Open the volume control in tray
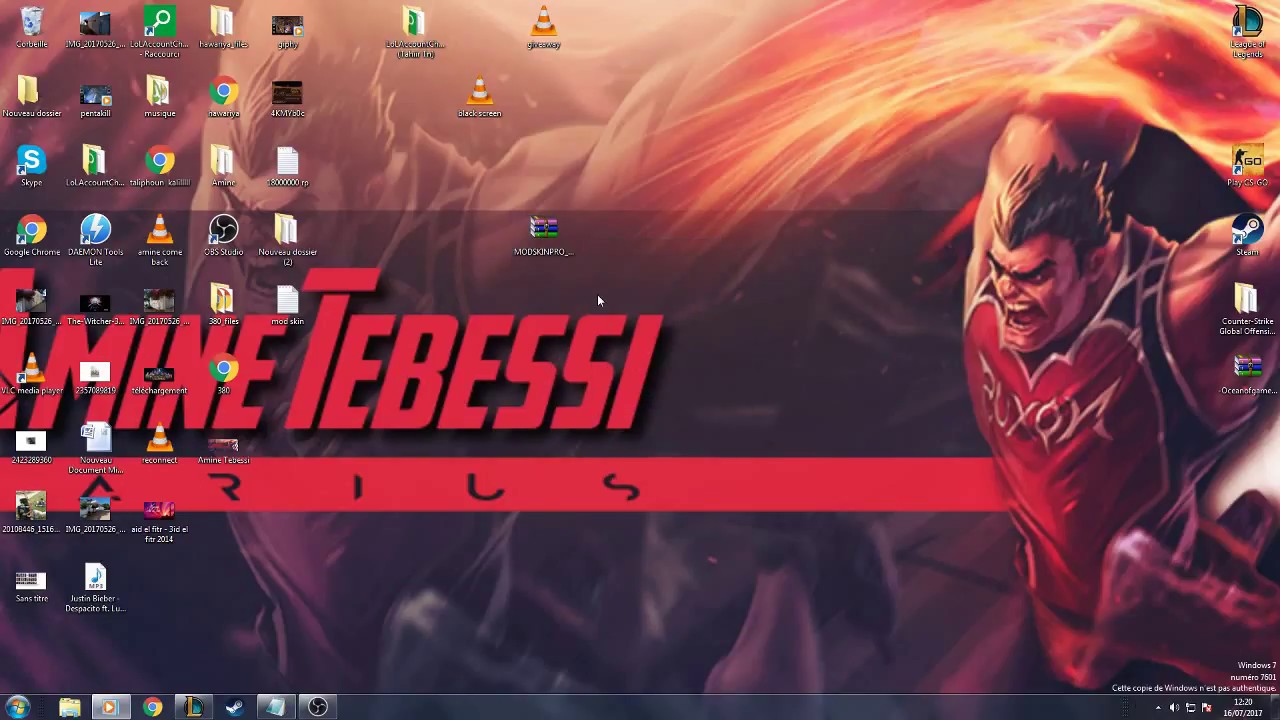The height and width of the screenshot is (720, 1280). tap(1174, 708)
